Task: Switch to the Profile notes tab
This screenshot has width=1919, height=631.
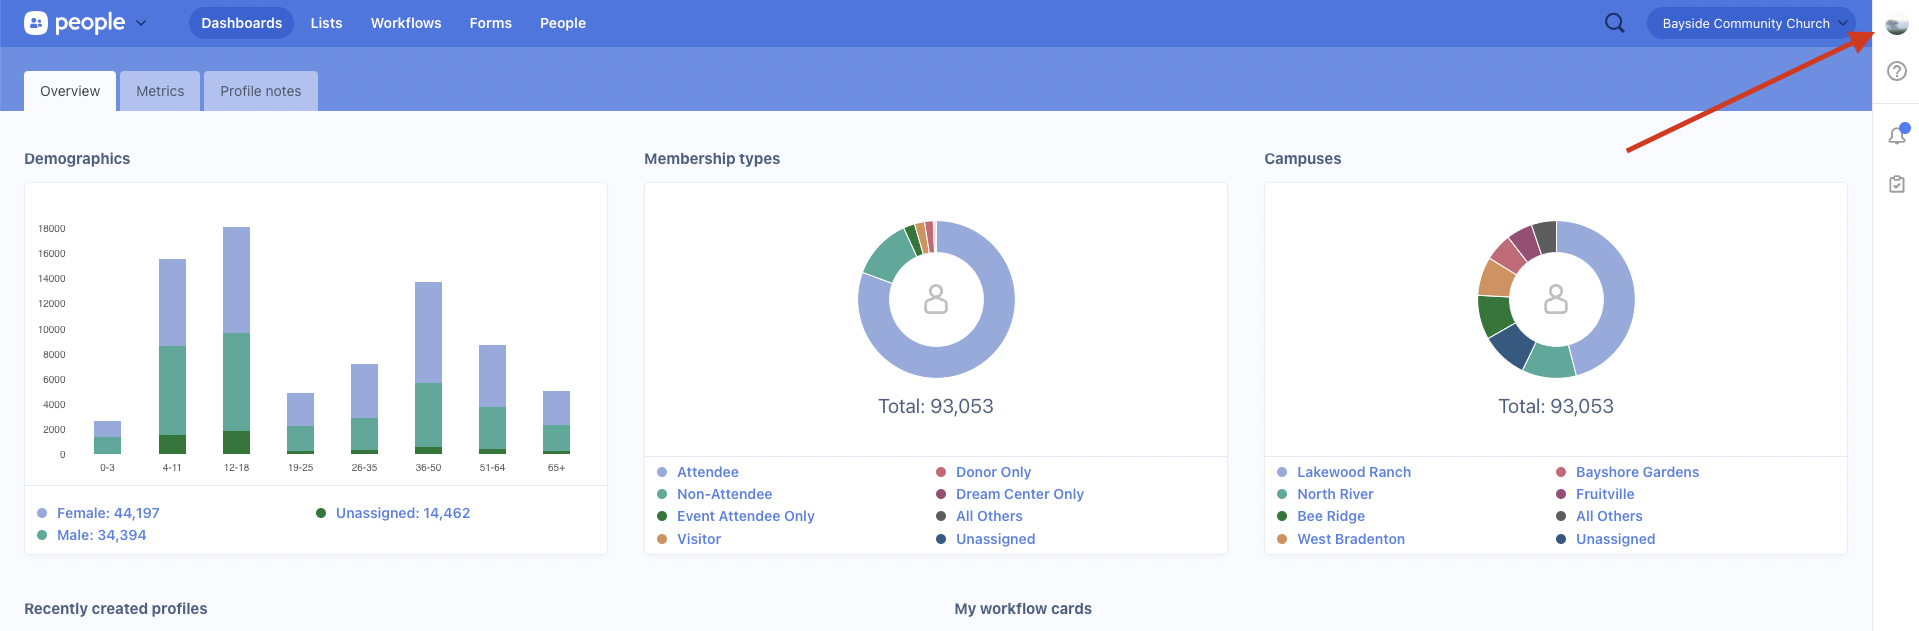Action: point(260,91)
